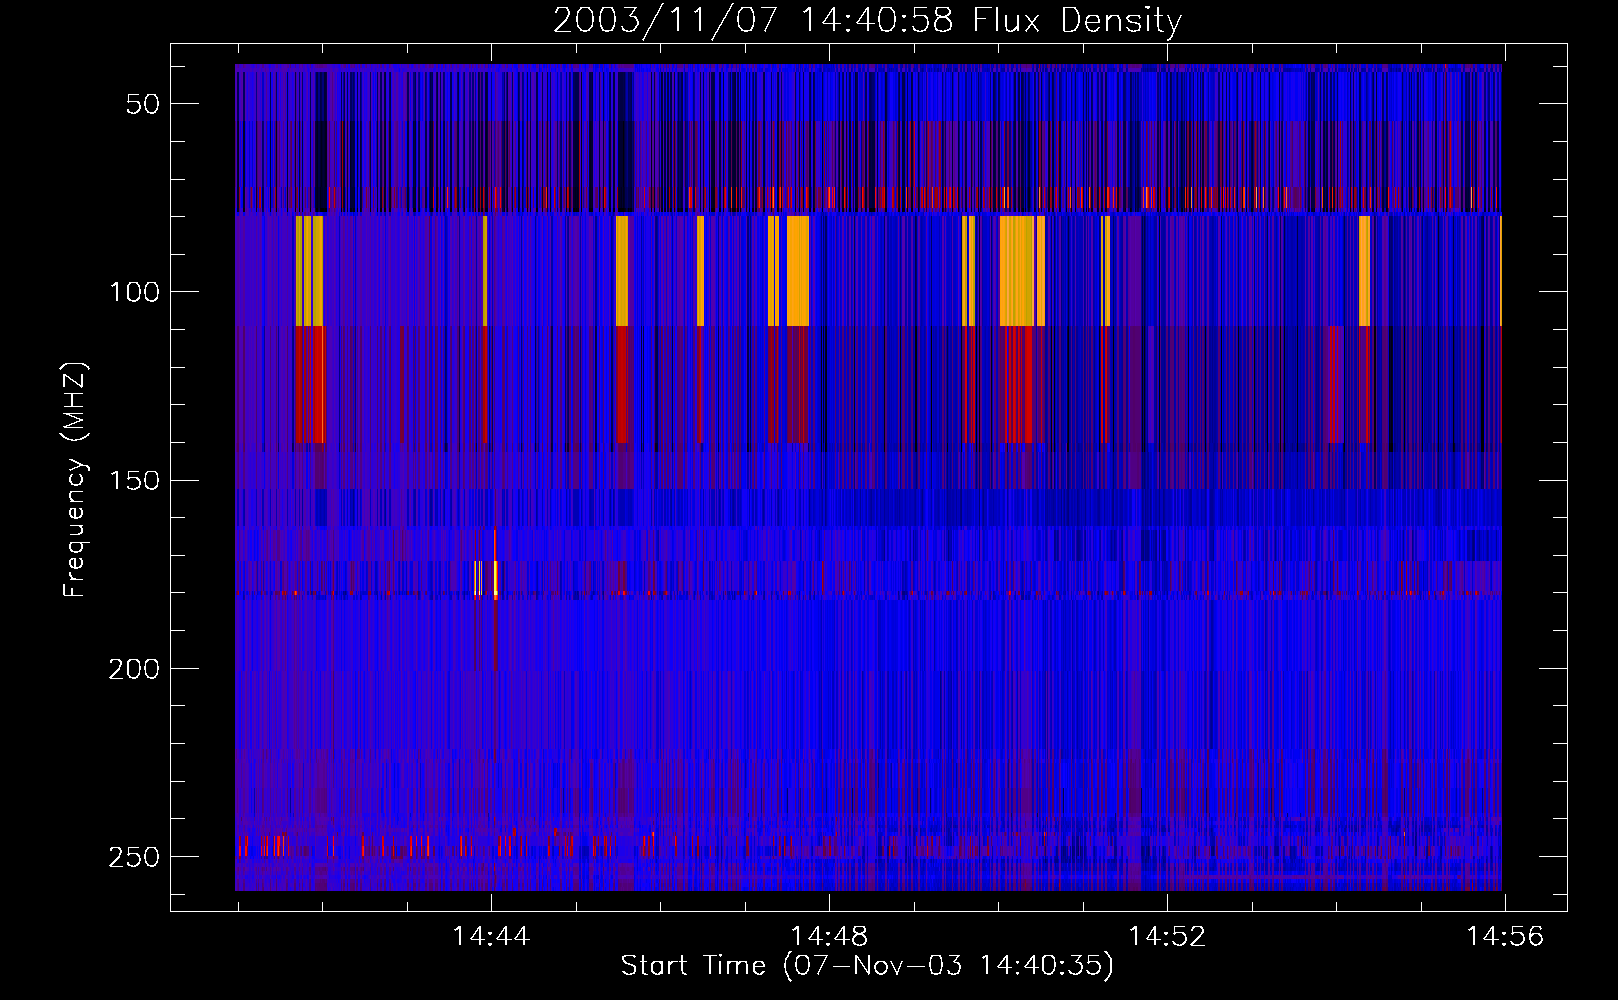
Task: Click the '250' frequency tick label
Action: click(x=134, y=857)
